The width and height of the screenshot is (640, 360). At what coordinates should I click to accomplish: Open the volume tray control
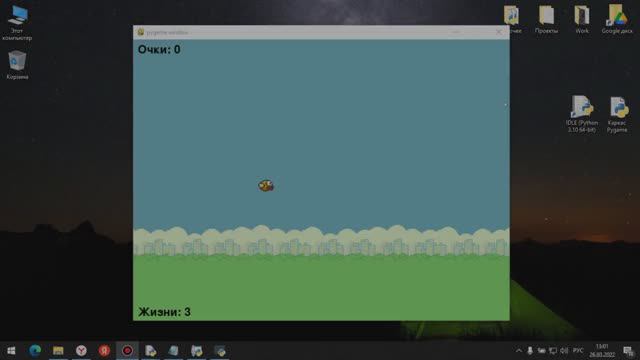(564, 351)
